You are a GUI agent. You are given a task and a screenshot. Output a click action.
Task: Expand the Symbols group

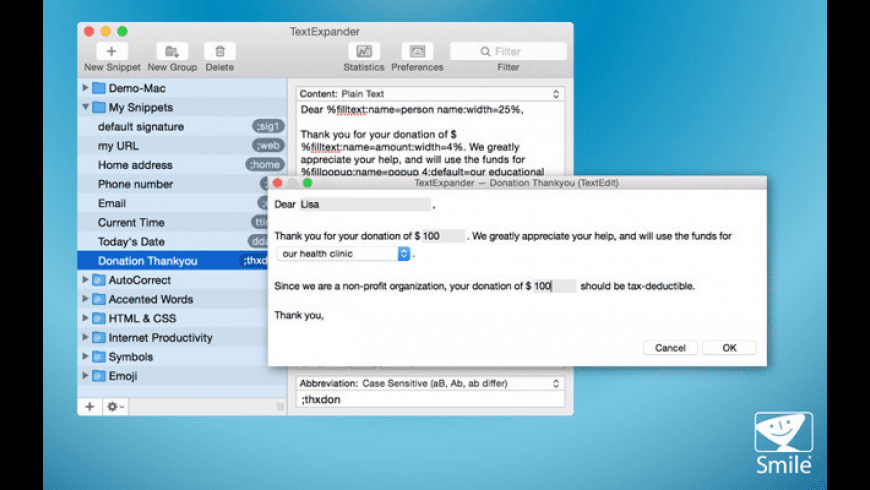85,356
